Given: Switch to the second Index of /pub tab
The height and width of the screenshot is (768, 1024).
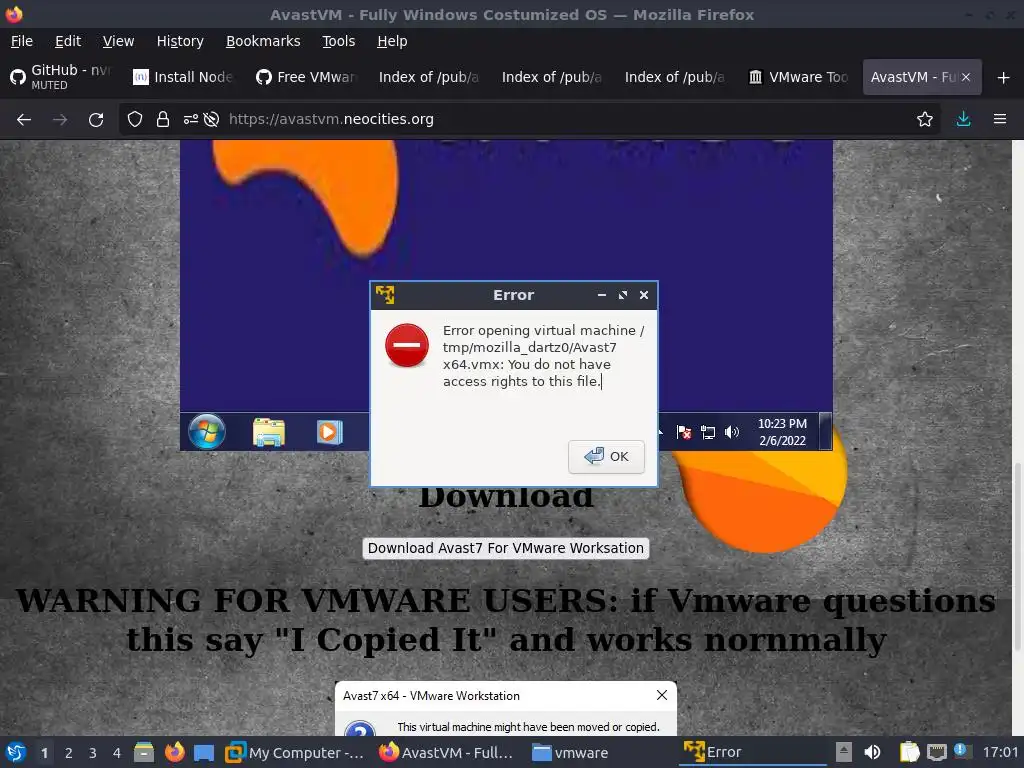Looking at the screenshot, I should (x=552, y=77).
